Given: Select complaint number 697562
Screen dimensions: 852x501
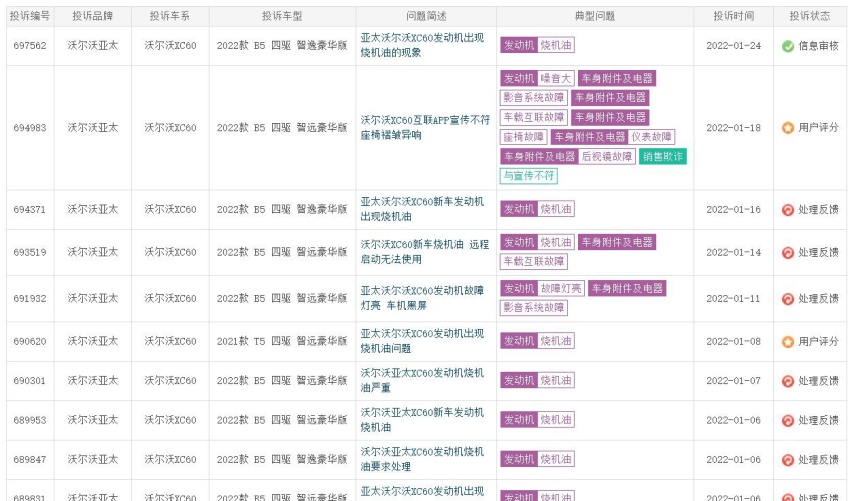Looking at the screenshot, I should coord(30,46).
